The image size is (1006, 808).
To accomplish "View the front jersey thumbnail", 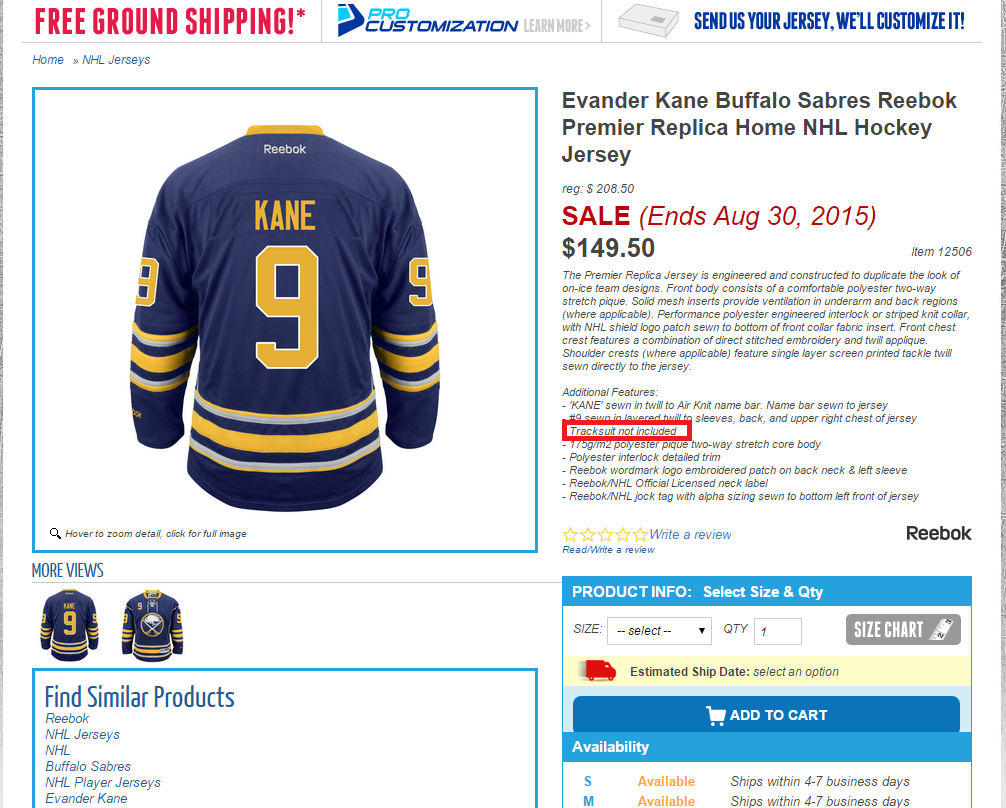I will point(152,625).
